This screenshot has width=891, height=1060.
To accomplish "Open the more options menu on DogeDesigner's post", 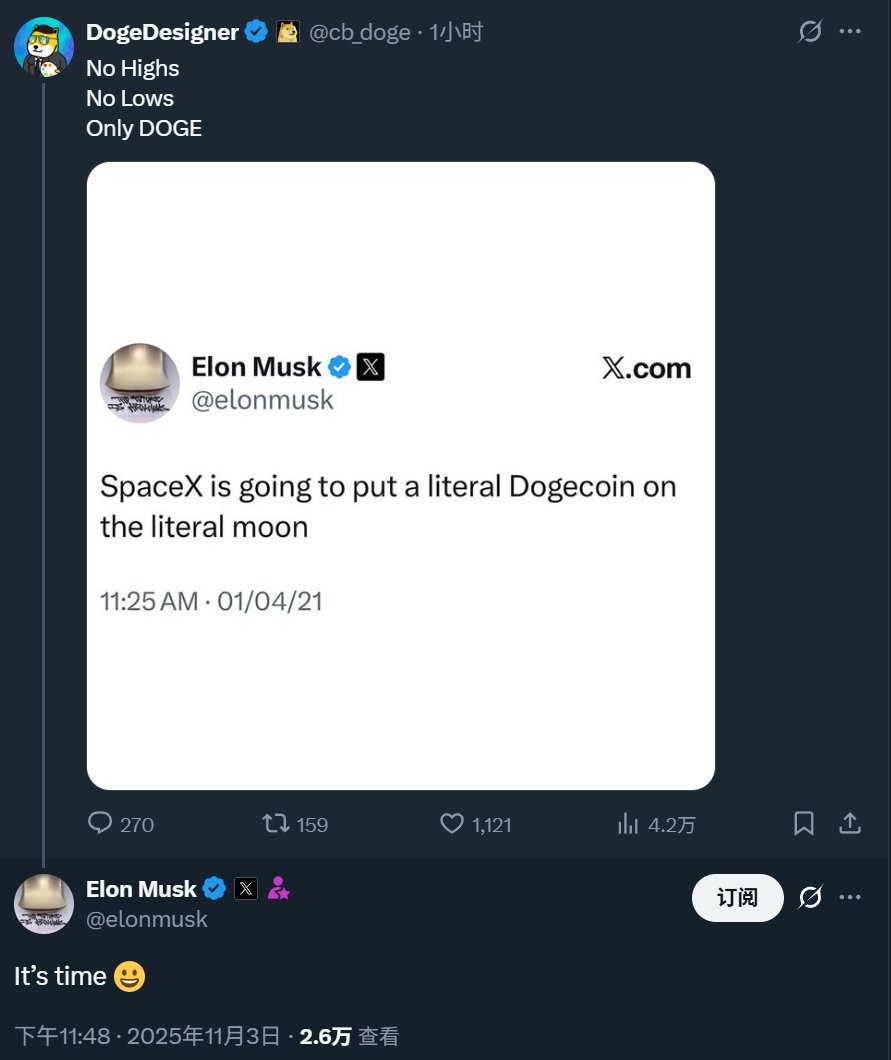I will coord(850,32).
